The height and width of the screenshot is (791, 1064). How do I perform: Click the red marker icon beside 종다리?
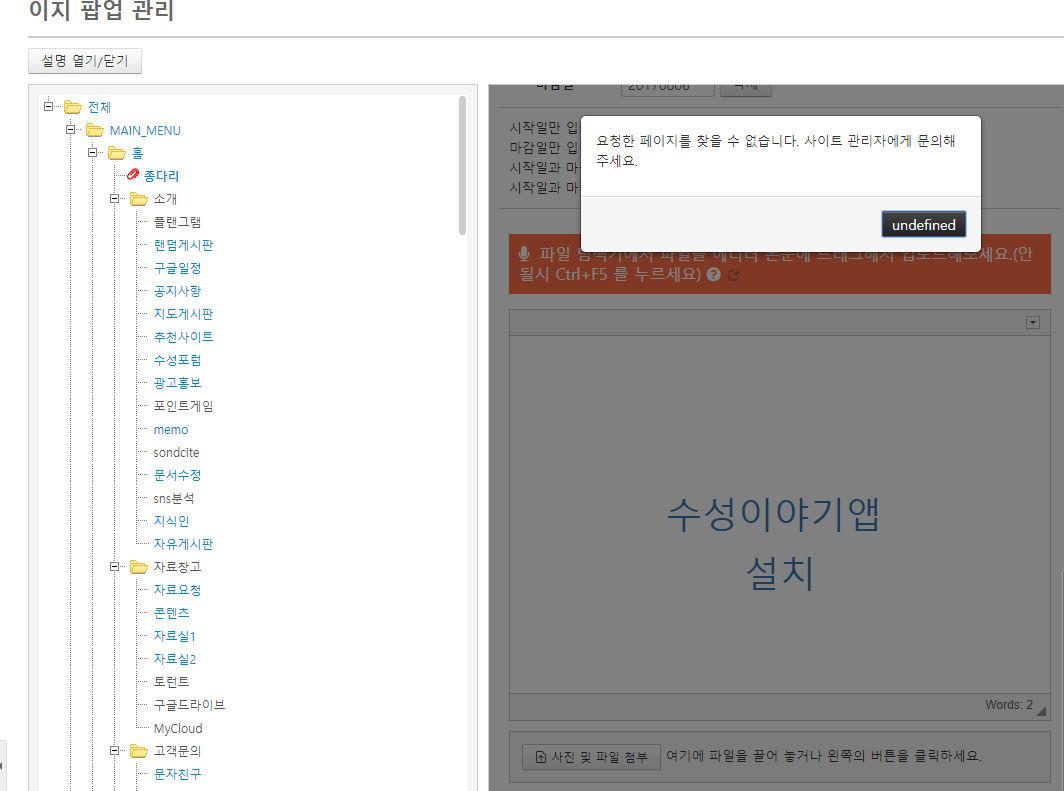point(133,175)
